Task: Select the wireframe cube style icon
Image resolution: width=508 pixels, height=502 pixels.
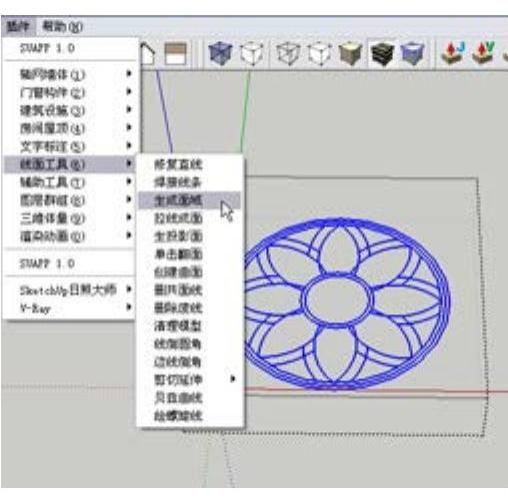Action: click(x=288, y=54)
